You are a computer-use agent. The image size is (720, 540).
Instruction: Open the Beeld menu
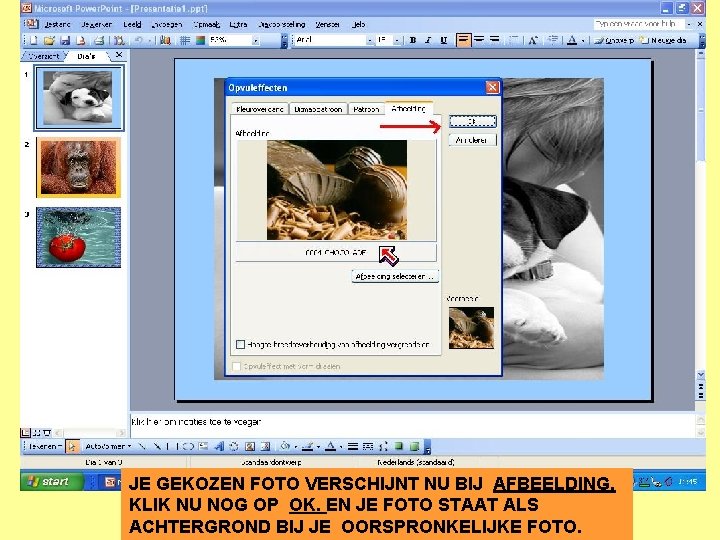(x=132, y=24)
